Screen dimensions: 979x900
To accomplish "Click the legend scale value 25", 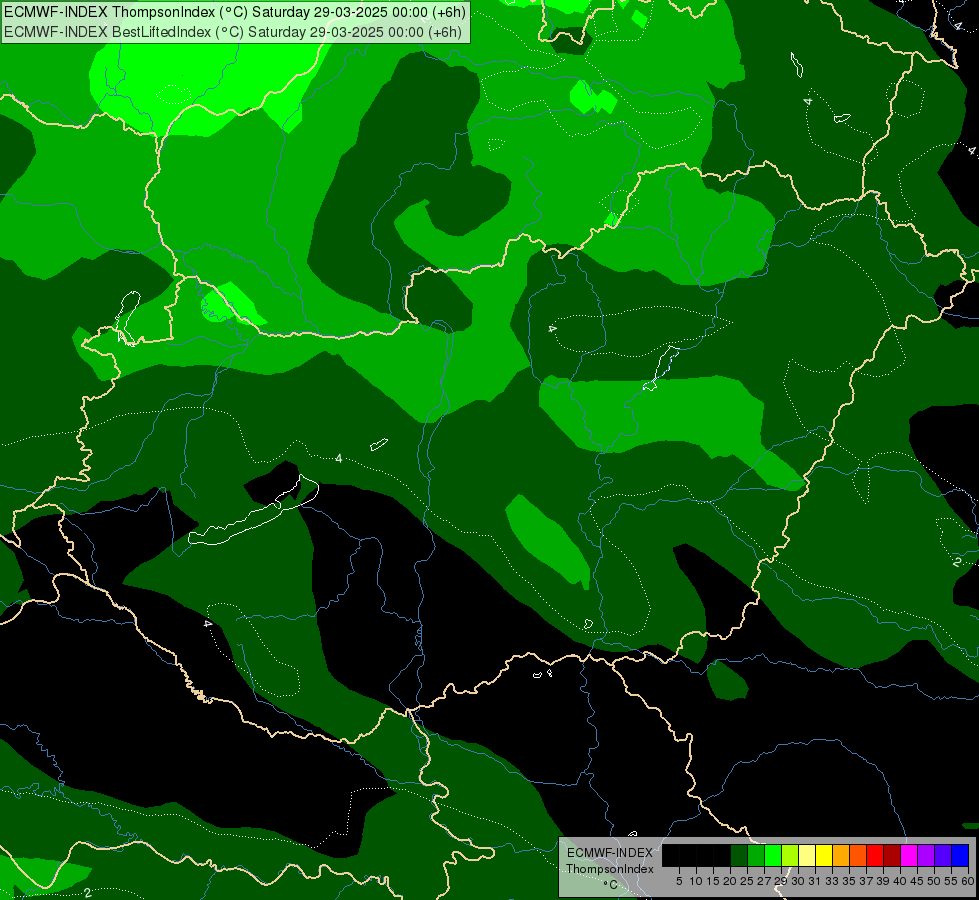I will [x=747, y=881].
